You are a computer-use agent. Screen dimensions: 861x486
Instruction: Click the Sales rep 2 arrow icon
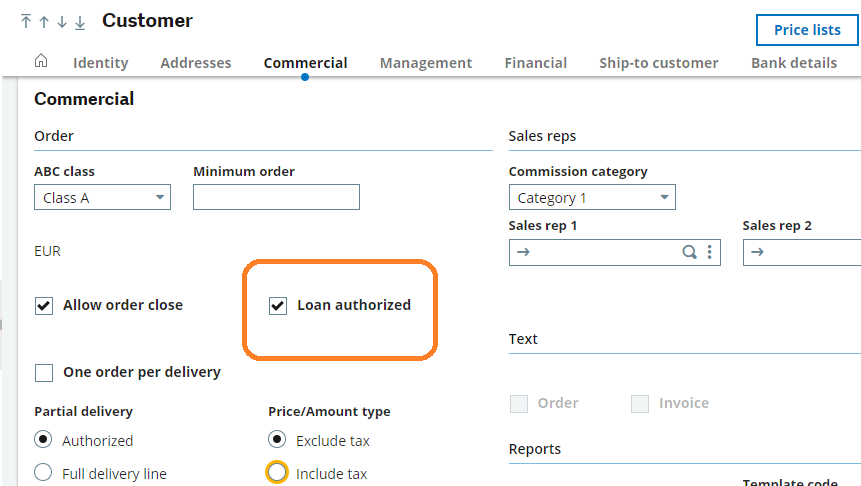[x=757, y=252]
